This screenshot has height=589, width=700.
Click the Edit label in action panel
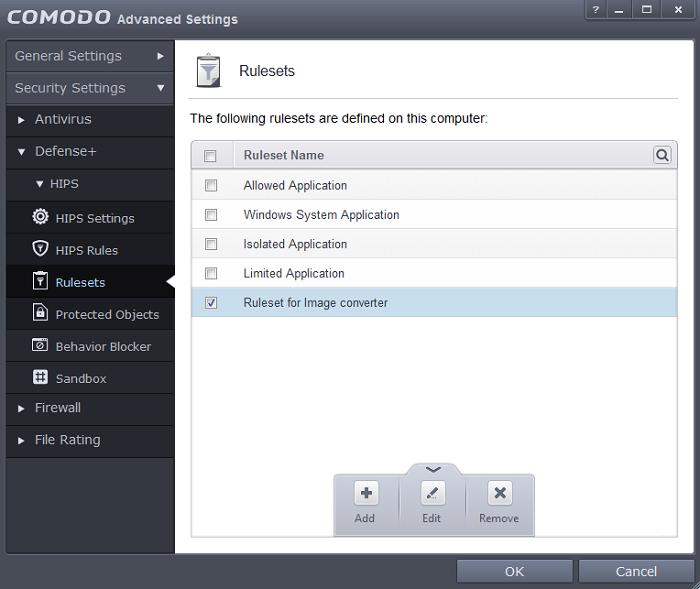coord(432,518)
